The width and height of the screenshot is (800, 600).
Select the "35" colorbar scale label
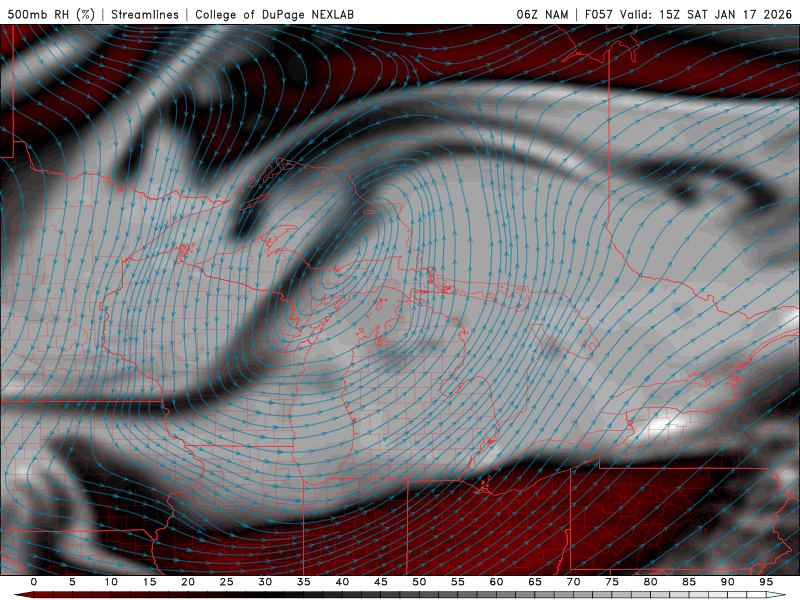click(304, 582)
